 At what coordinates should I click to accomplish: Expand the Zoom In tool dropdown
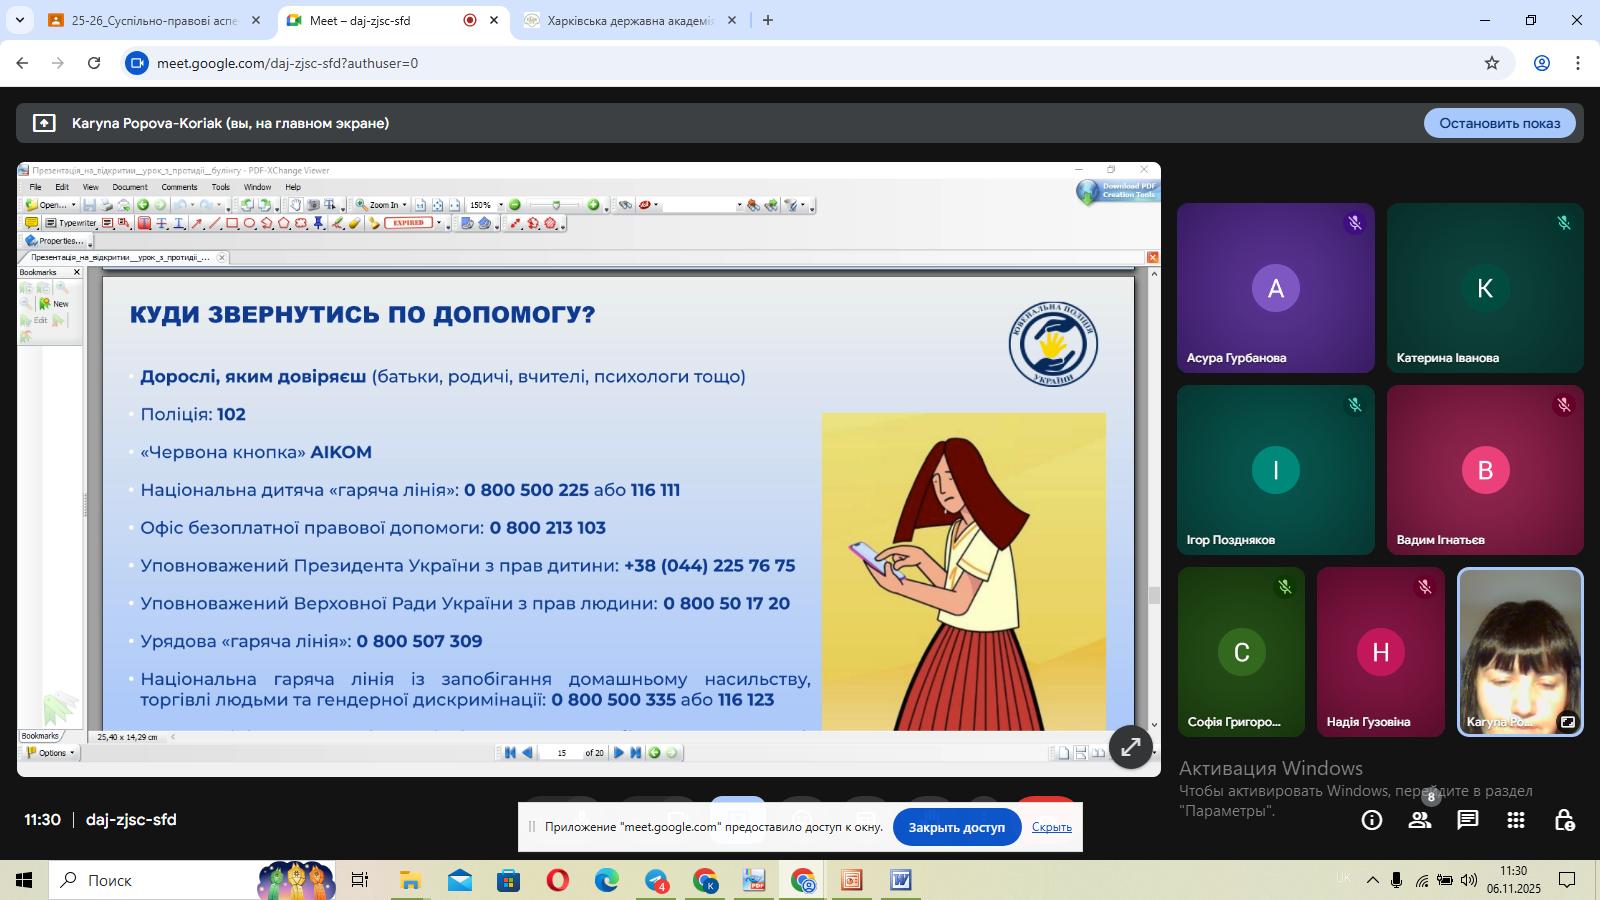pyautogui.click(x=405, y=205)
